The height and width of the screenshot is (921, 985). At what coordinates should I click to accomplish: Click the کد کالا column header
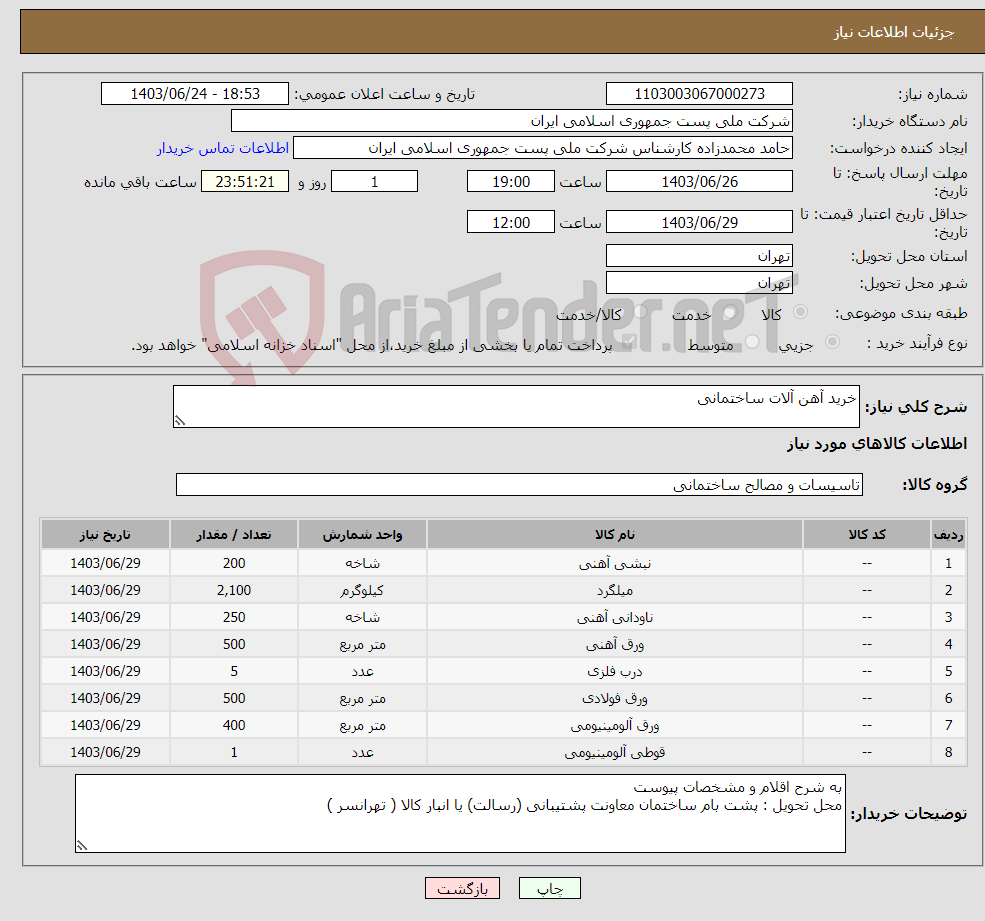(867, 535)
